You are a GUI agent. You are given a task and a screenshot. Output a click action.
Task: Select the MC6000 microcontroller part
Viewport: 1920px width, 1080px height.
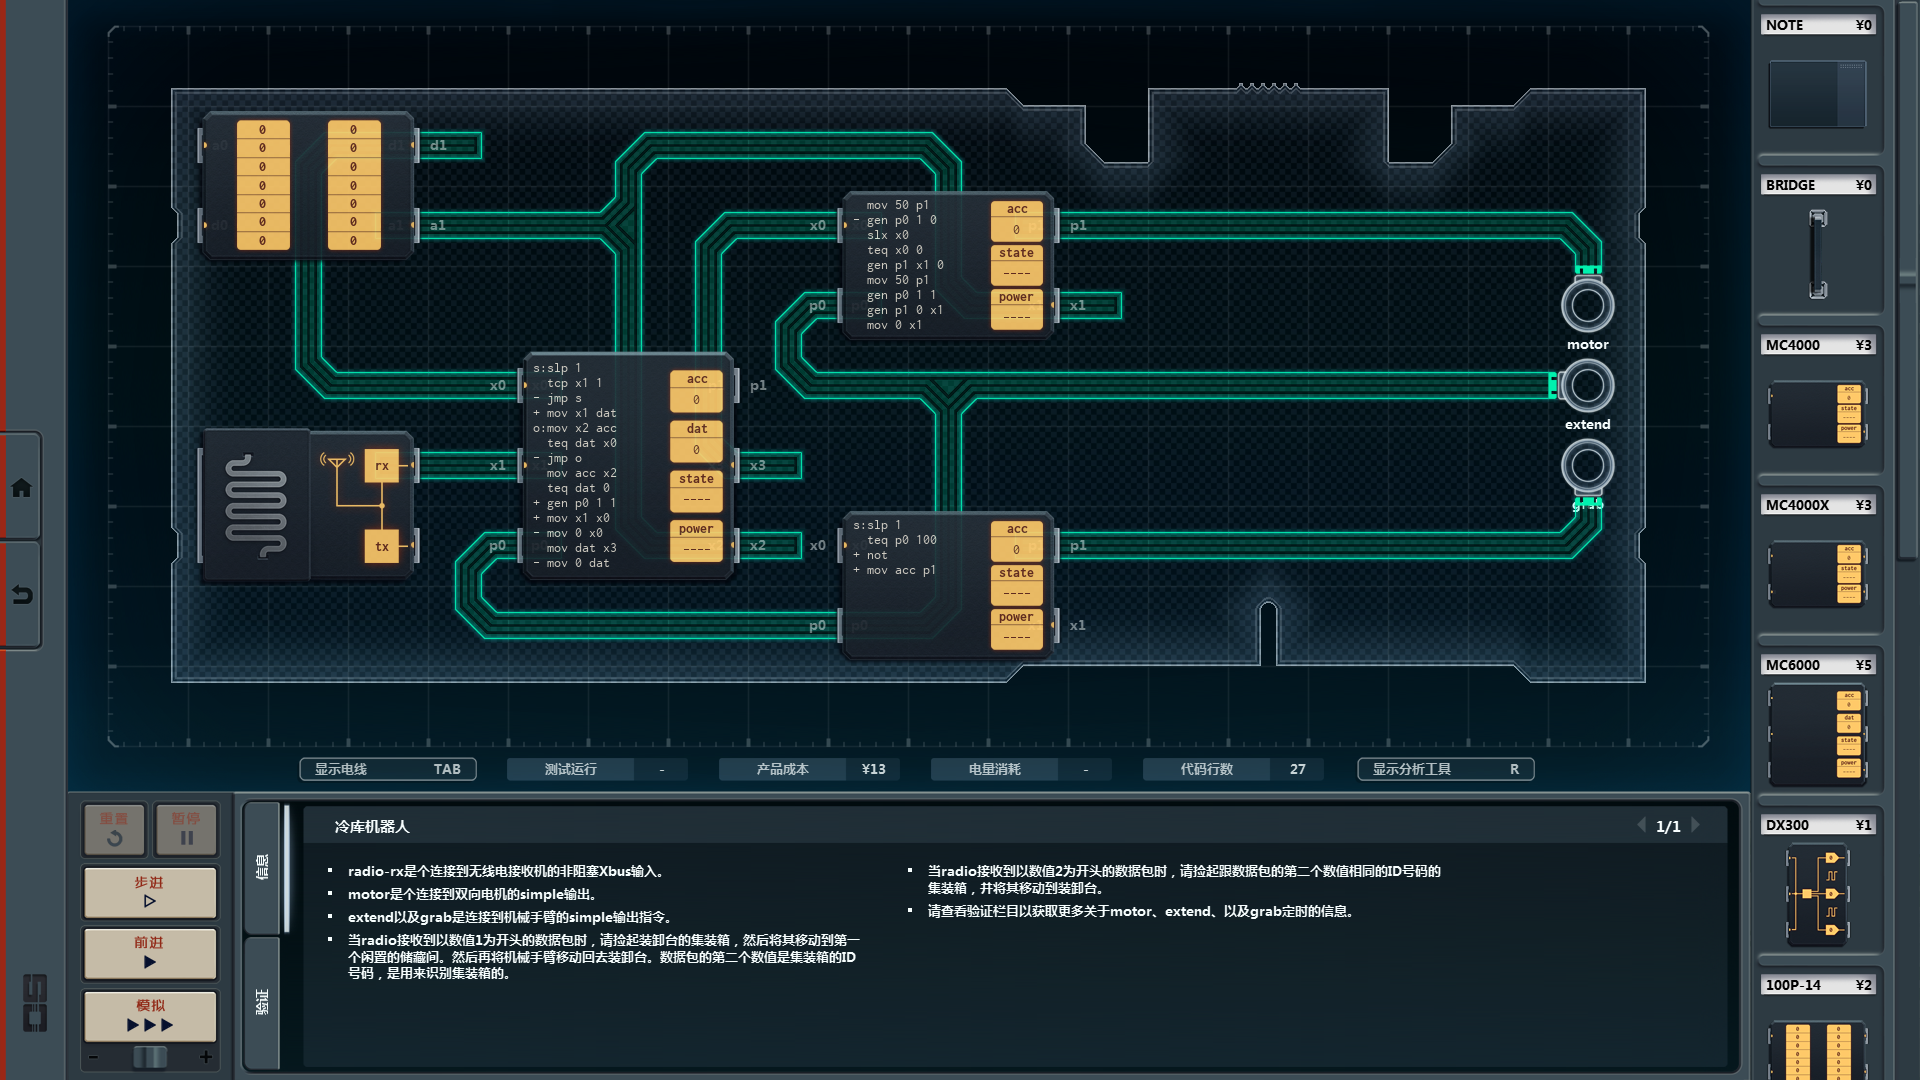click(x=1817, y=735)
